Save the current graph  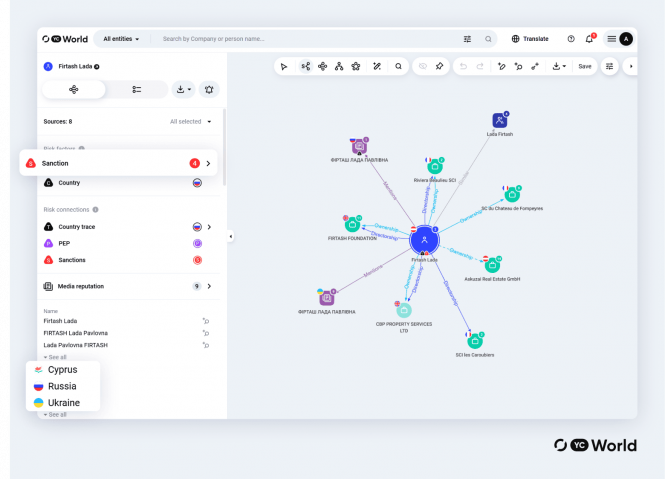(x=584, y=66)
